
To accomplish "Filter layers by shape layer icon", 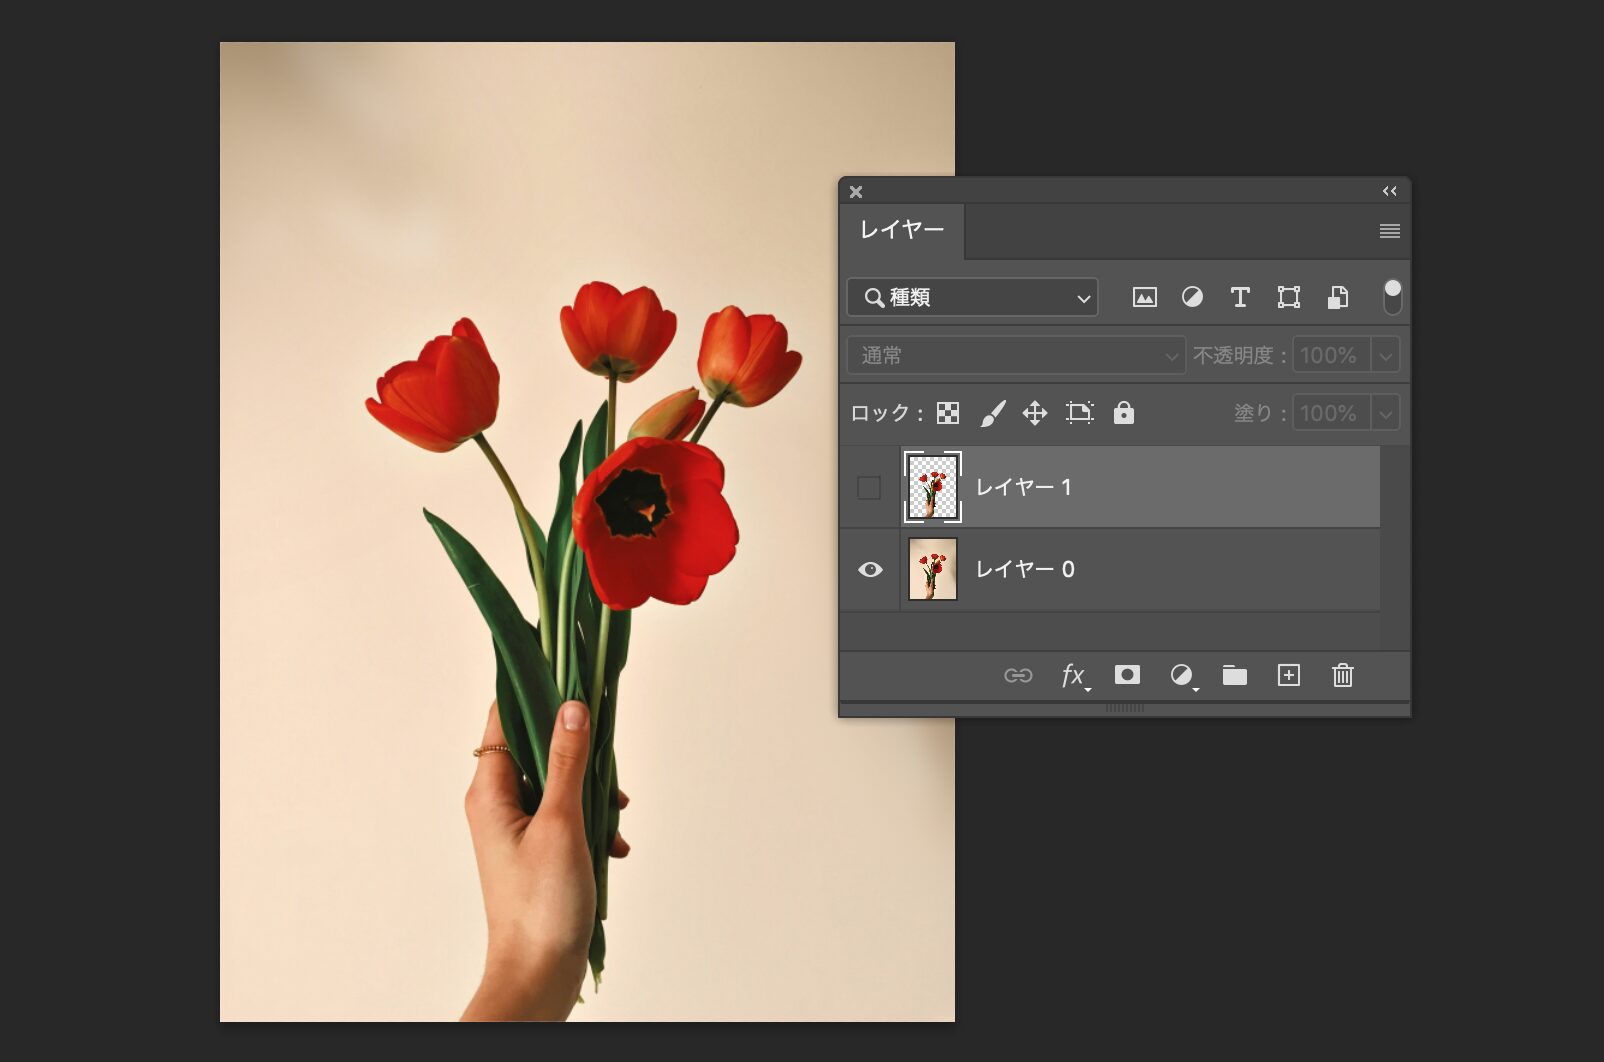I will coord(1289,297).
